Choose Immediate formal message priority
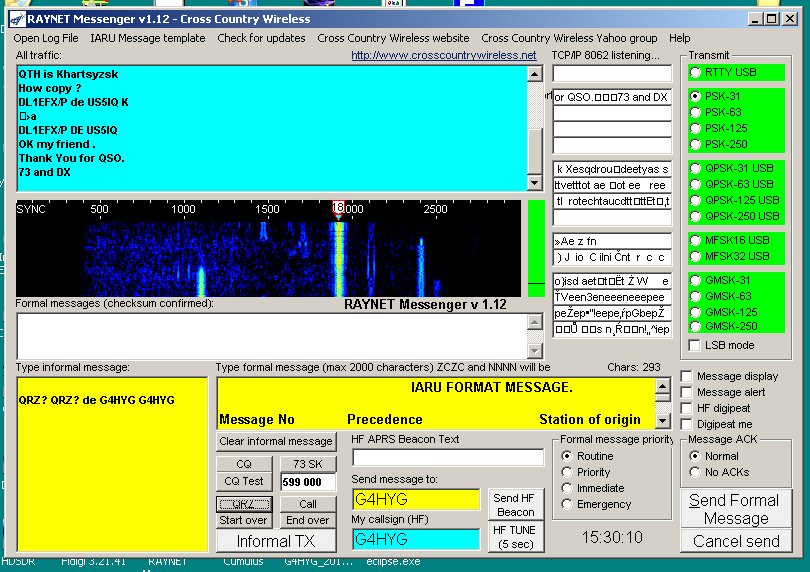Image resolution: width=810 pixels, height=572 pixels. (x=567, y=488)
